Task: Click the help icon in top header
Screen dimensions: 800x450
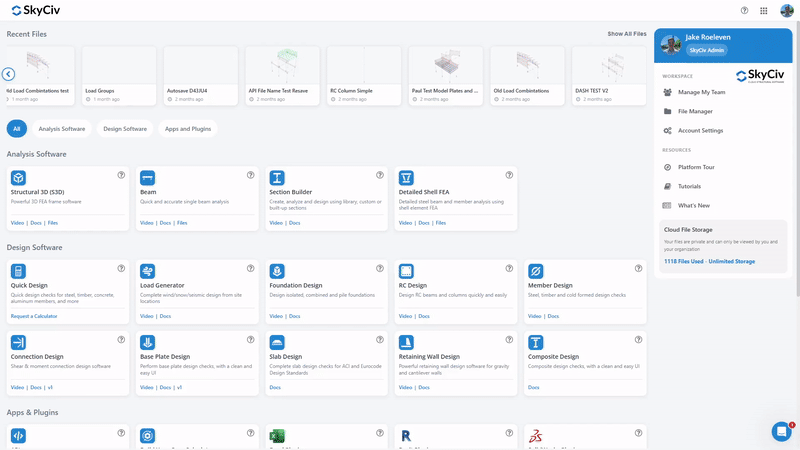Action: coord(744,11)
